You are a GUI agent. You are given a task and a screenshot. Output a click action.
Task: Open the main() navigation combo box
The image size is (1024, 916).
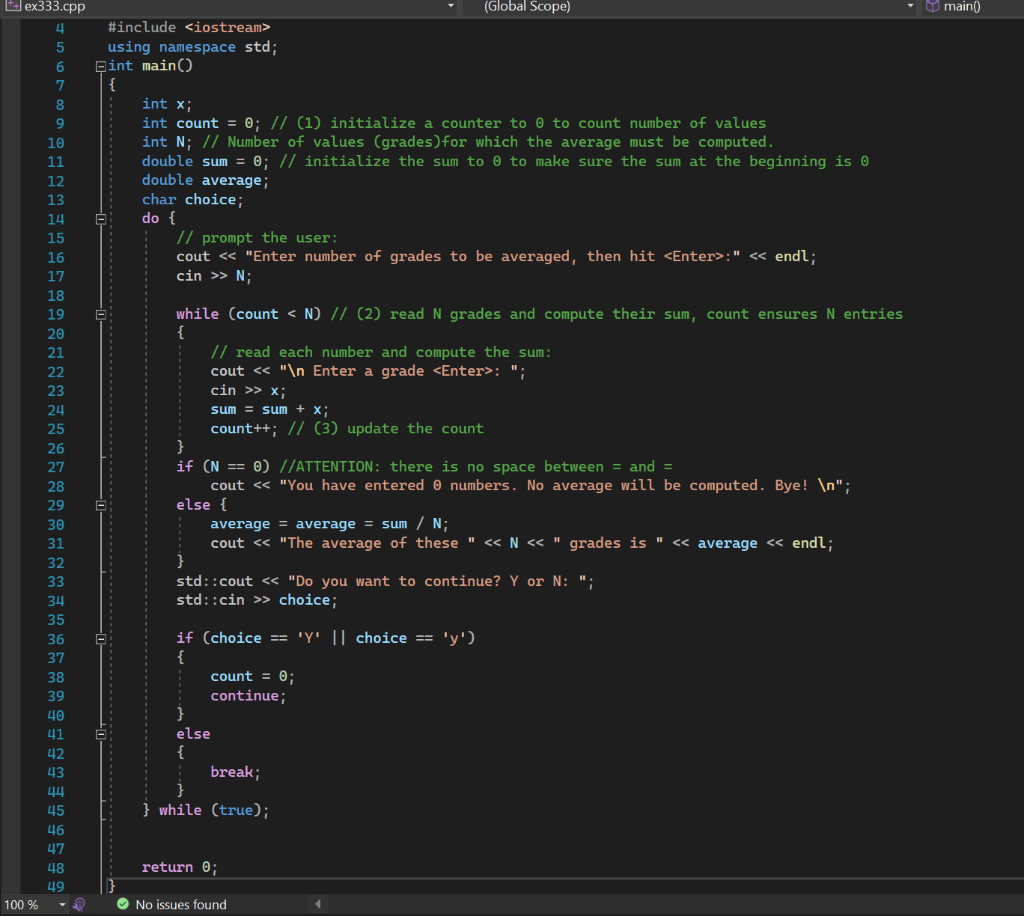973,7
